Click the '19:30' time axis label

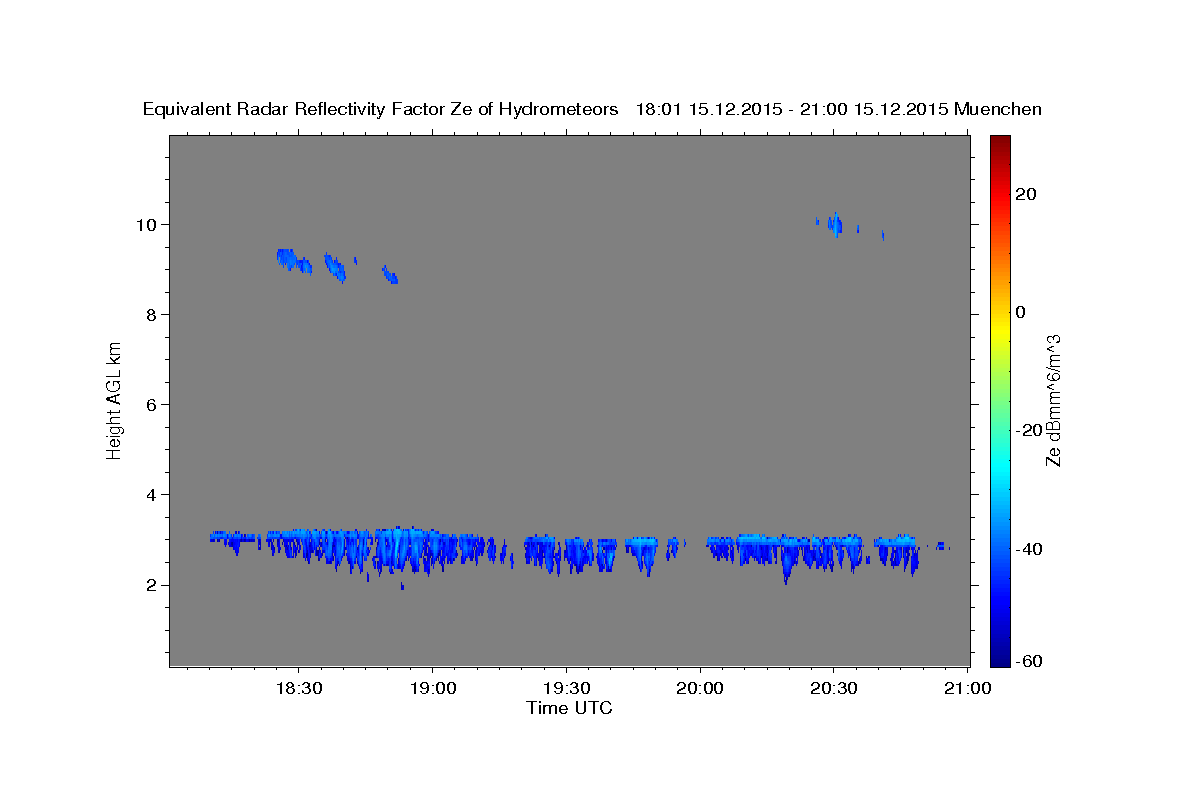(566, 688)
